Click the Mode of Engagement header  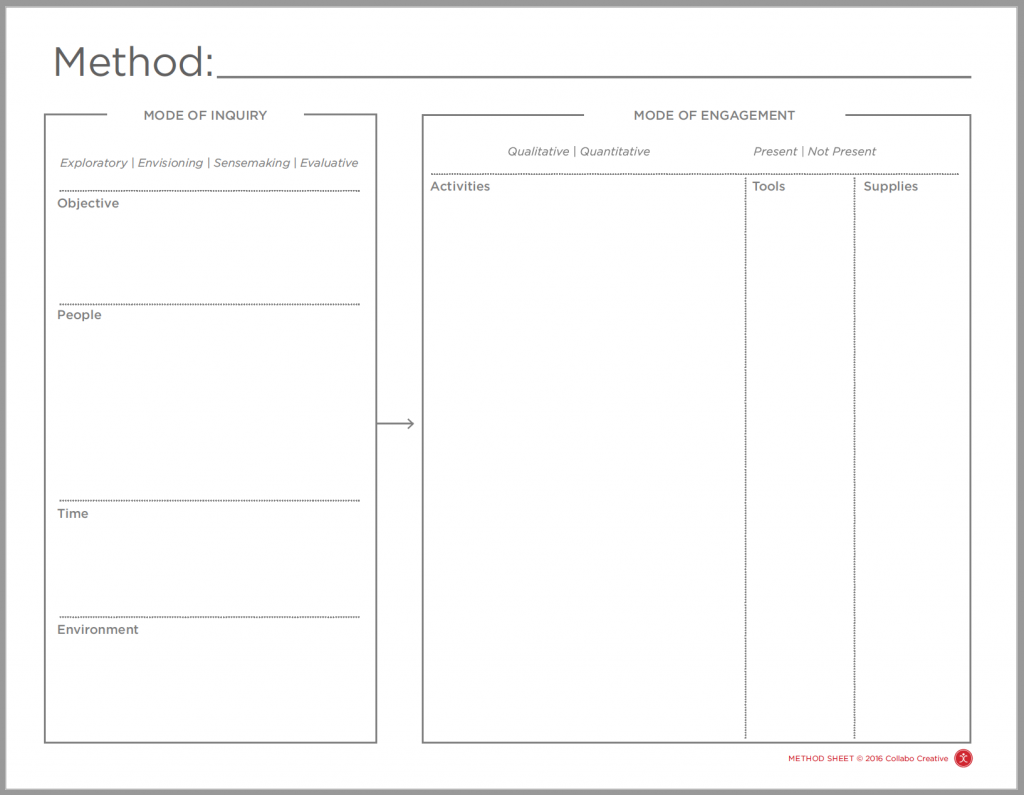(714, 116)
